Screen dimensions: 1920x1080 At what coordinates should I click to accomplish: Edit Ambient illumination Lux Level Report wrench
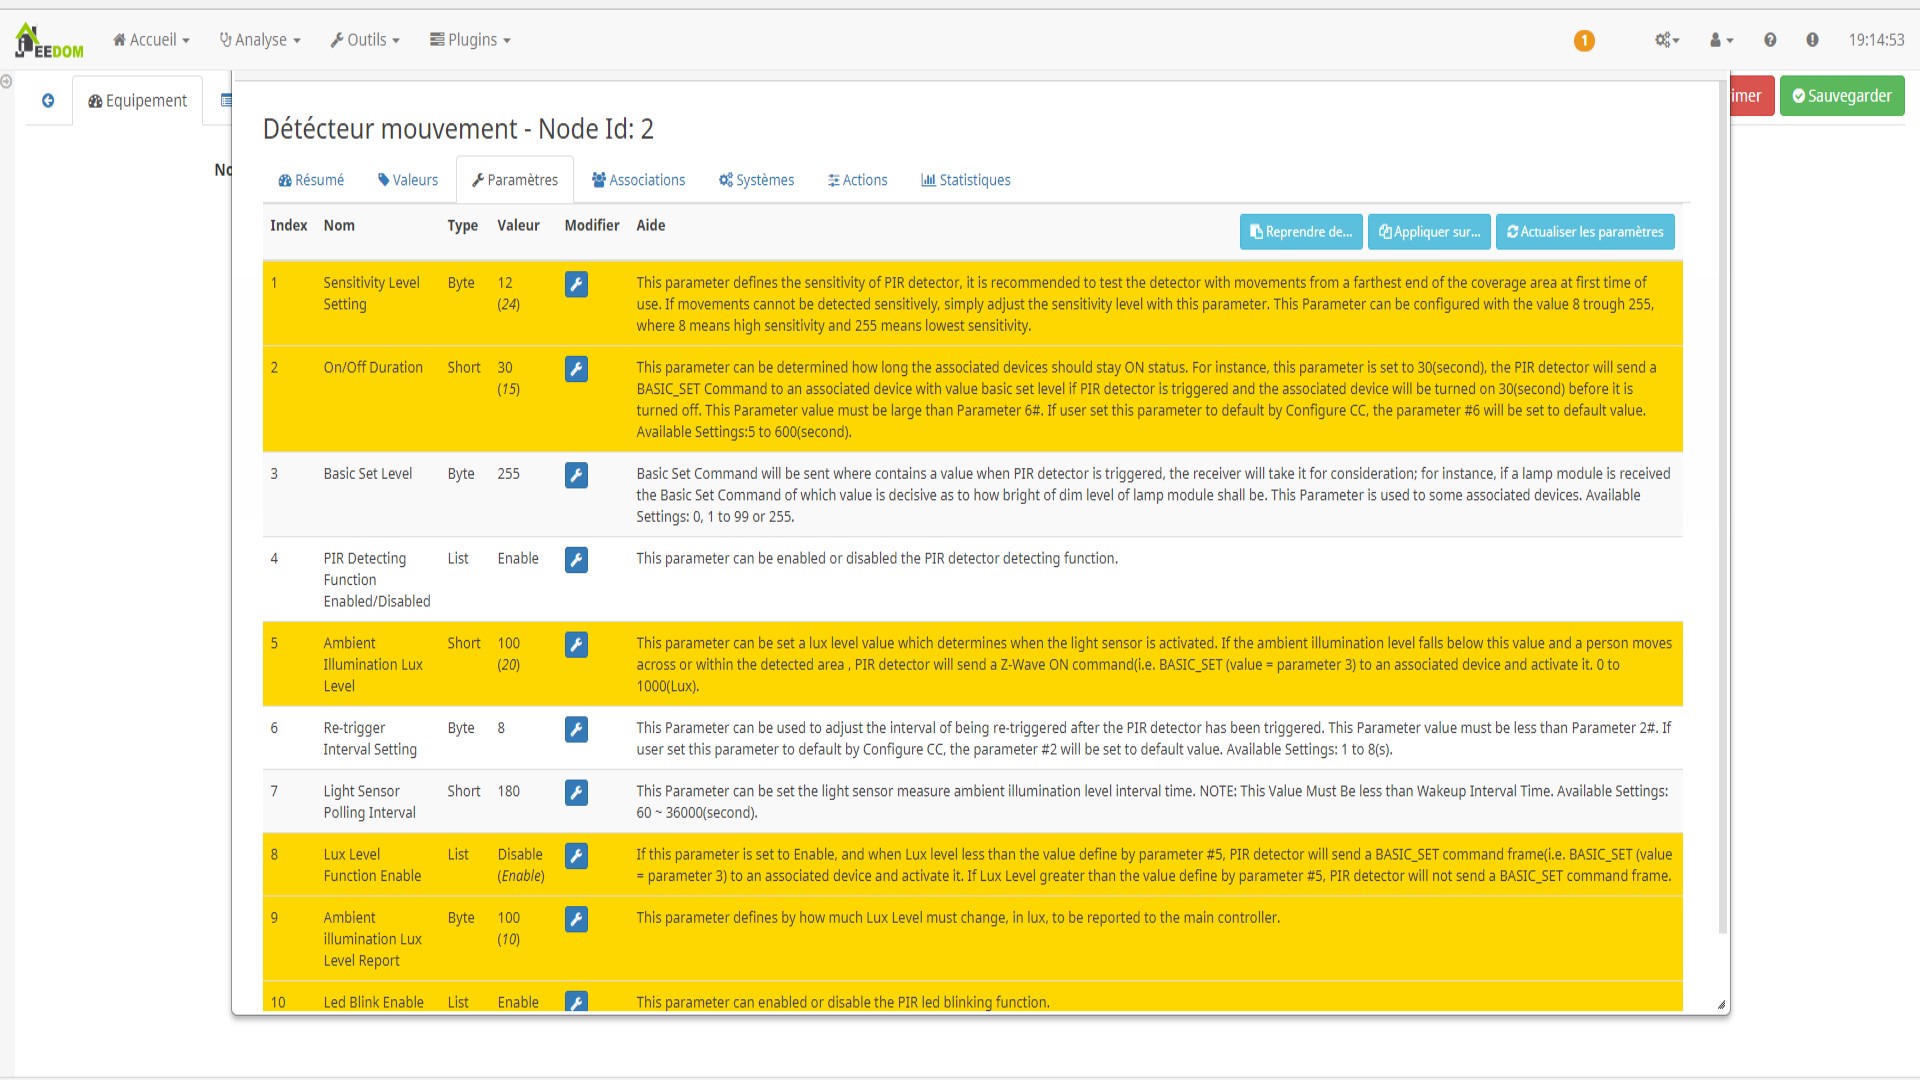[576, 920]
